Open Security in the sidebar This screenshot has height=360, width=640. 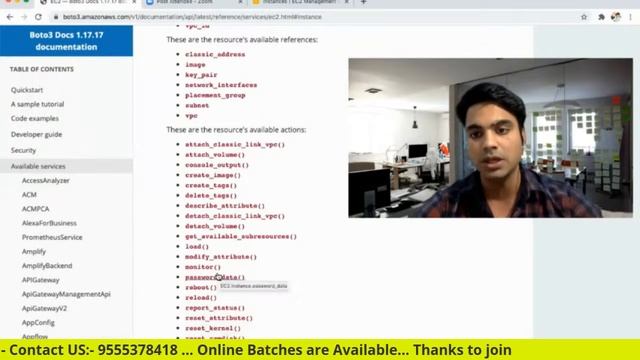23,150
